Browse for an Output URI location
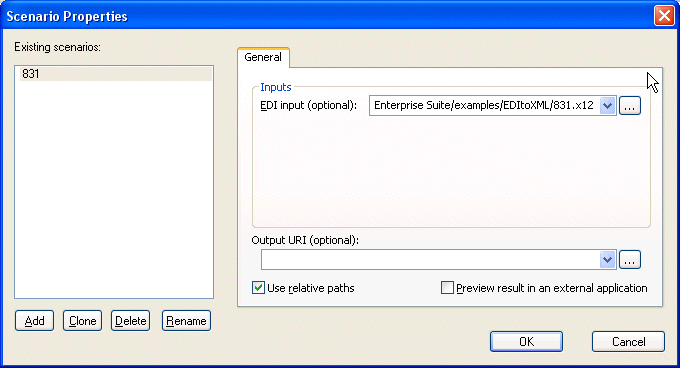The width and height of the screenshot is (680, 368). coord(630,260)
